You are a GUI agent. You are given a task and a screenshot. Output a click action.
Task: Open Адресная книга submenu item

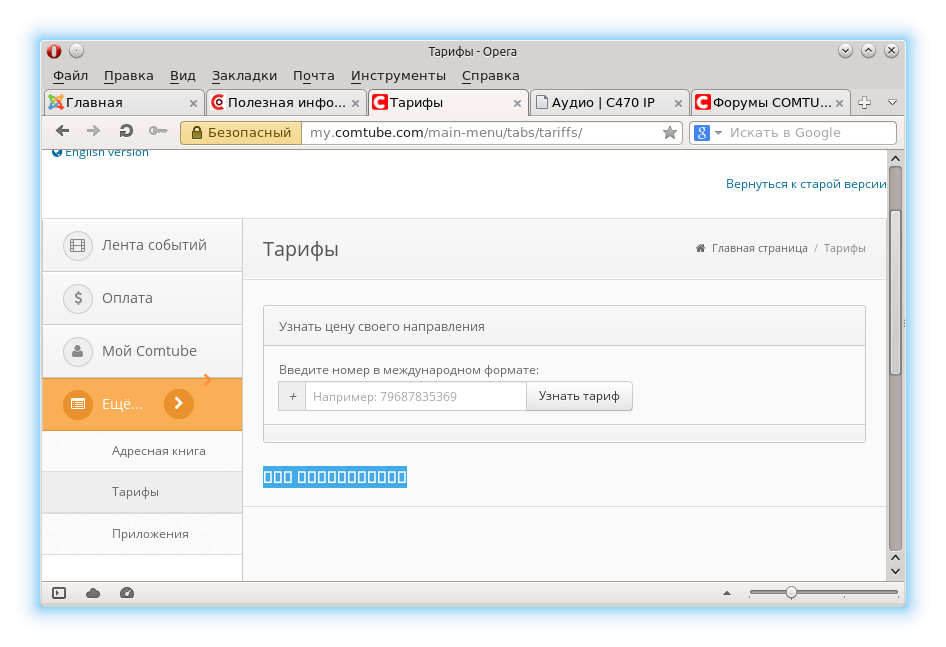tap(142, 451)
